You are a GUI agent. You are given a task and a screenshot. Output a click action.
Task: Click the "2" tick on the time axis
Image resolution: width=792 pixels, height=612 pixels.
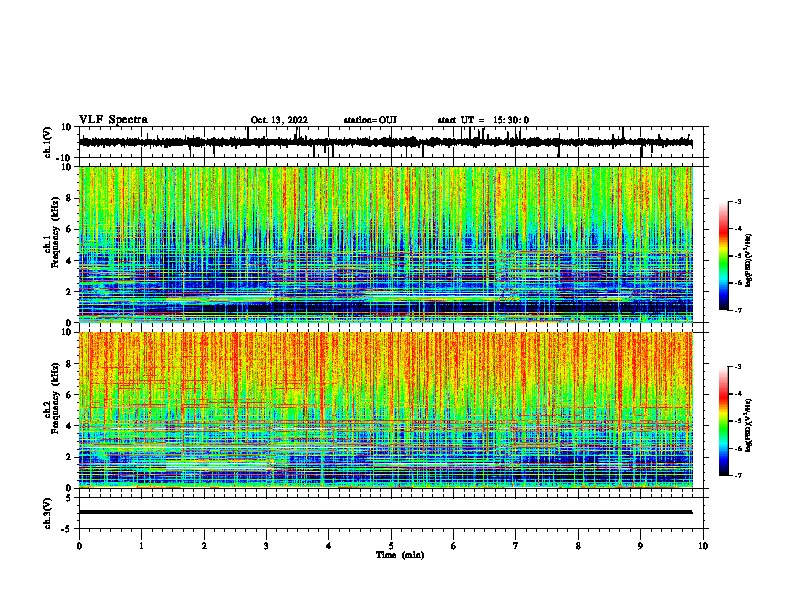[x=204, y=546]
